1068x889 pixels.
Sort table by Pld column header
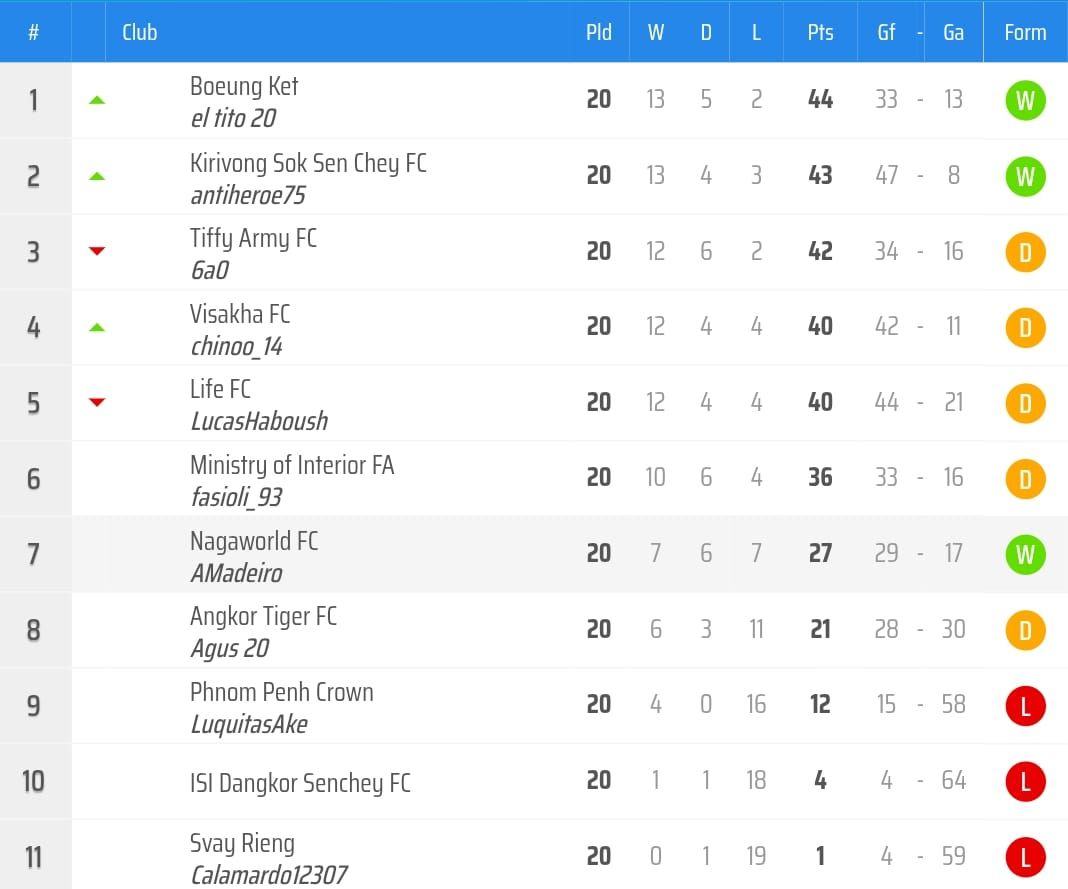point(598,32)
